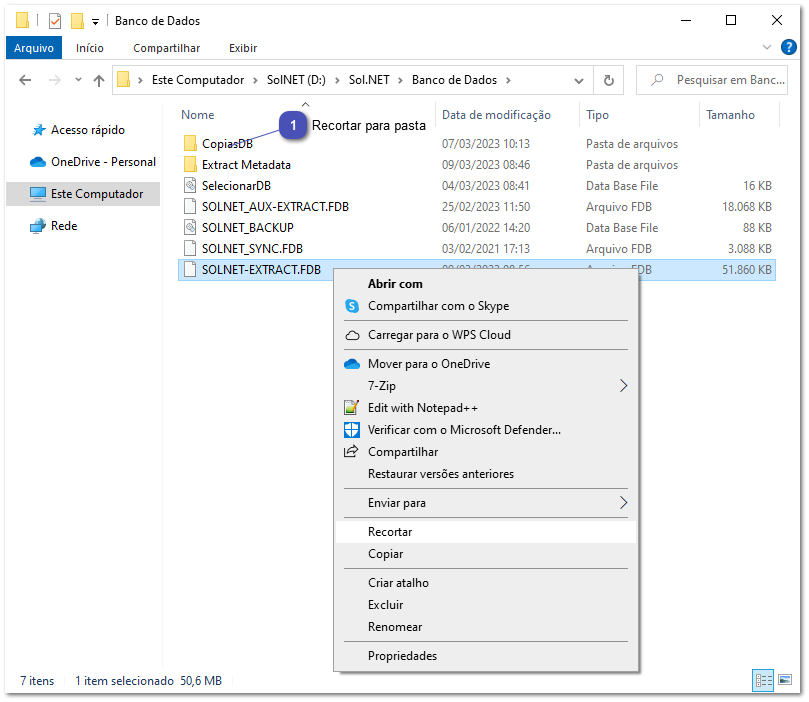Viewport: 809px width, 702px height.
Task: Refresh the folder with the refresh icon
Action: coord(610,80)
